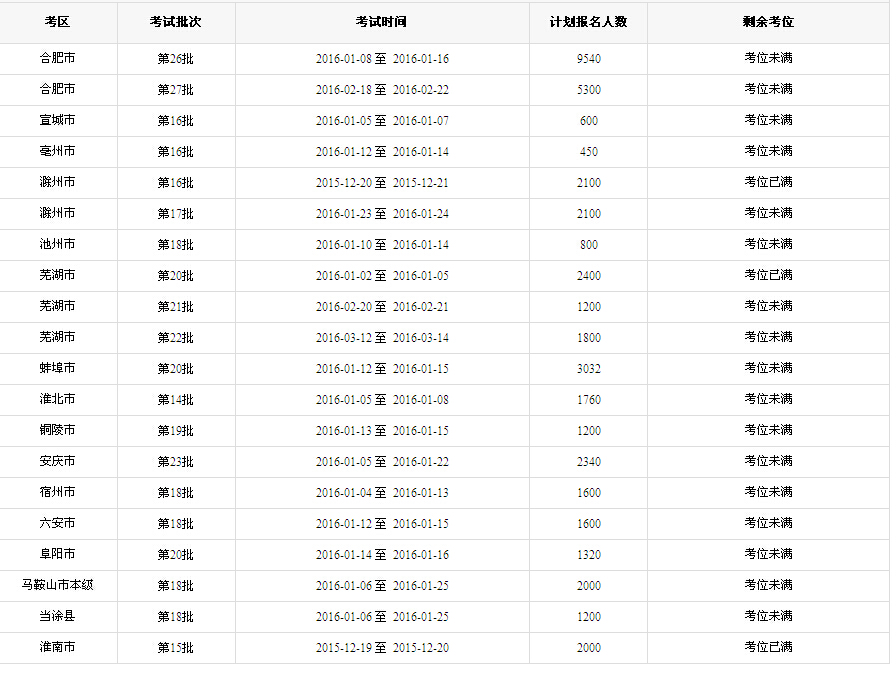The image size is (896, 673).
Task: Click the 考试批次 column header
Action: (x=176, y=22)
